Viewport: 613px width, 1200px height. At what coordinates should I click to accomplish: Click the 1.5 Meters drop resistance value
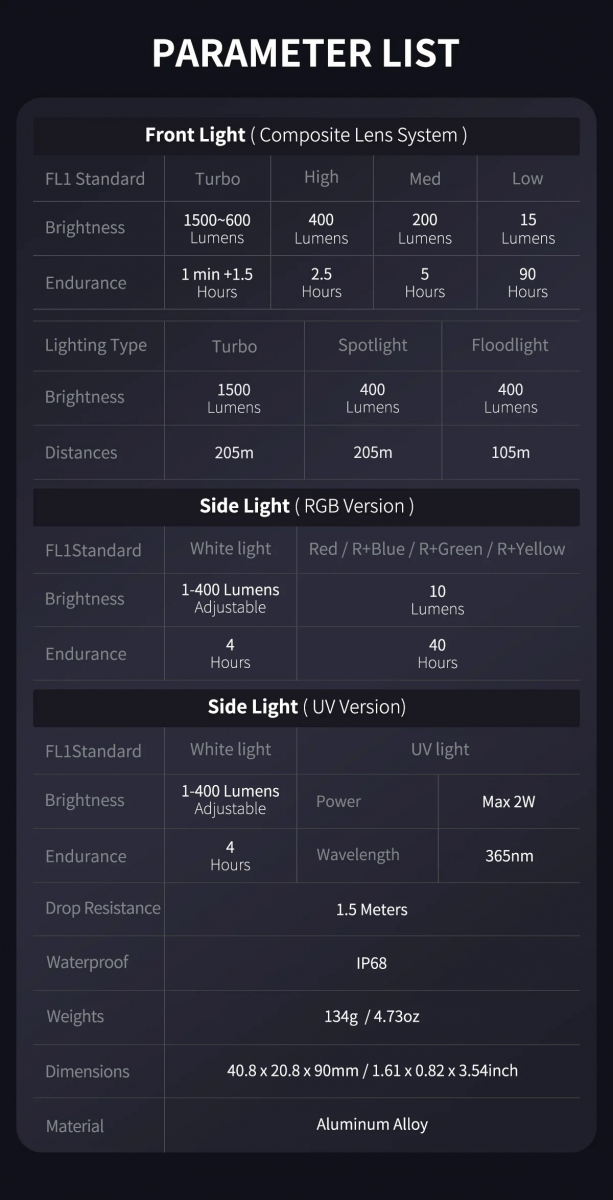click(x=372, y=910)
